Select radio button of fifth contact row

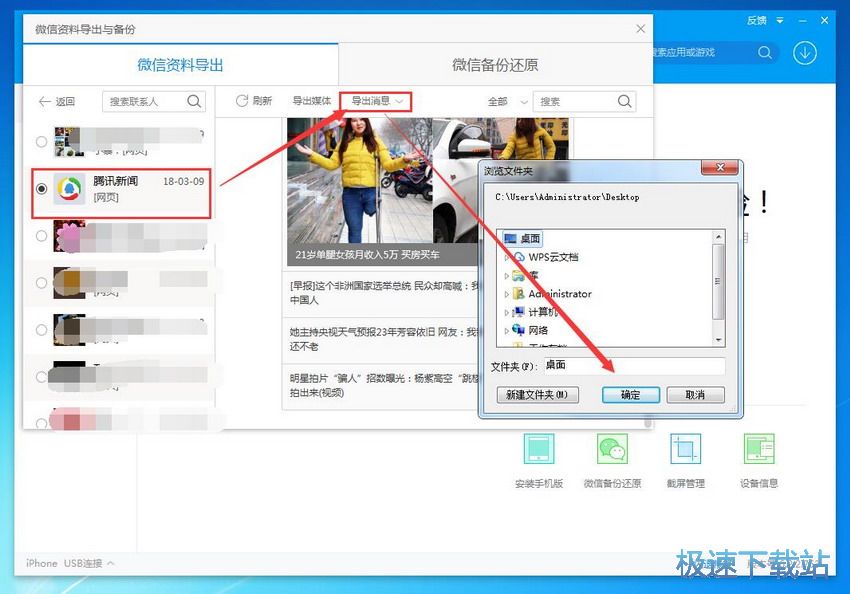41,330
